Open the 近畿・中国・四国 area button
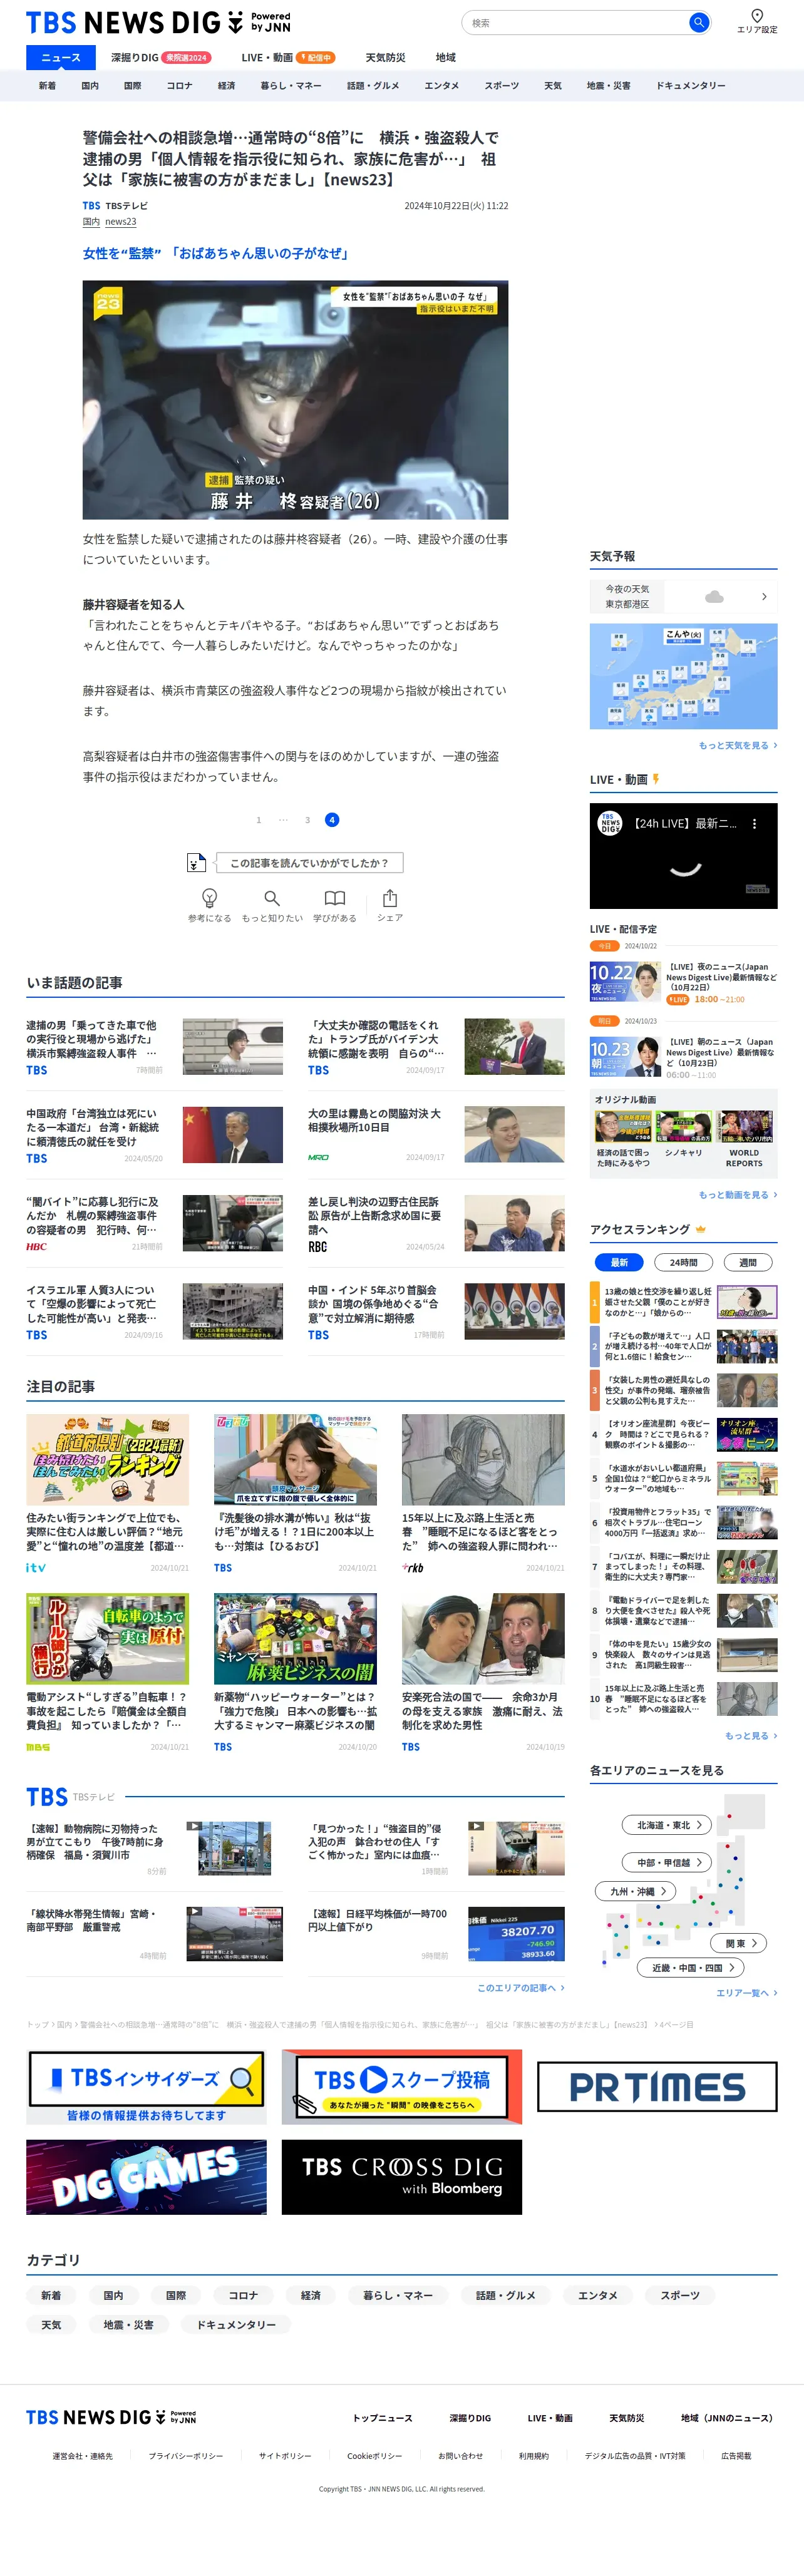 pos(691,1967)
